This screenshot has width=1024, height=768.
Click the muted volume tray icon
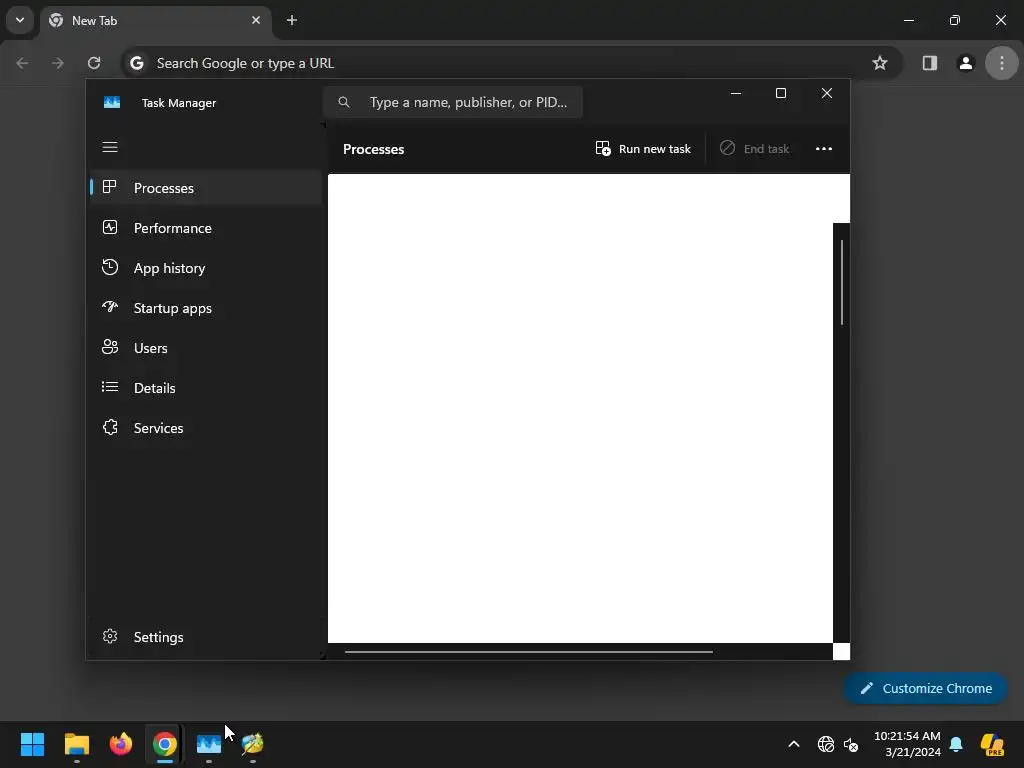pyautogui.click(x=851, y=744)
